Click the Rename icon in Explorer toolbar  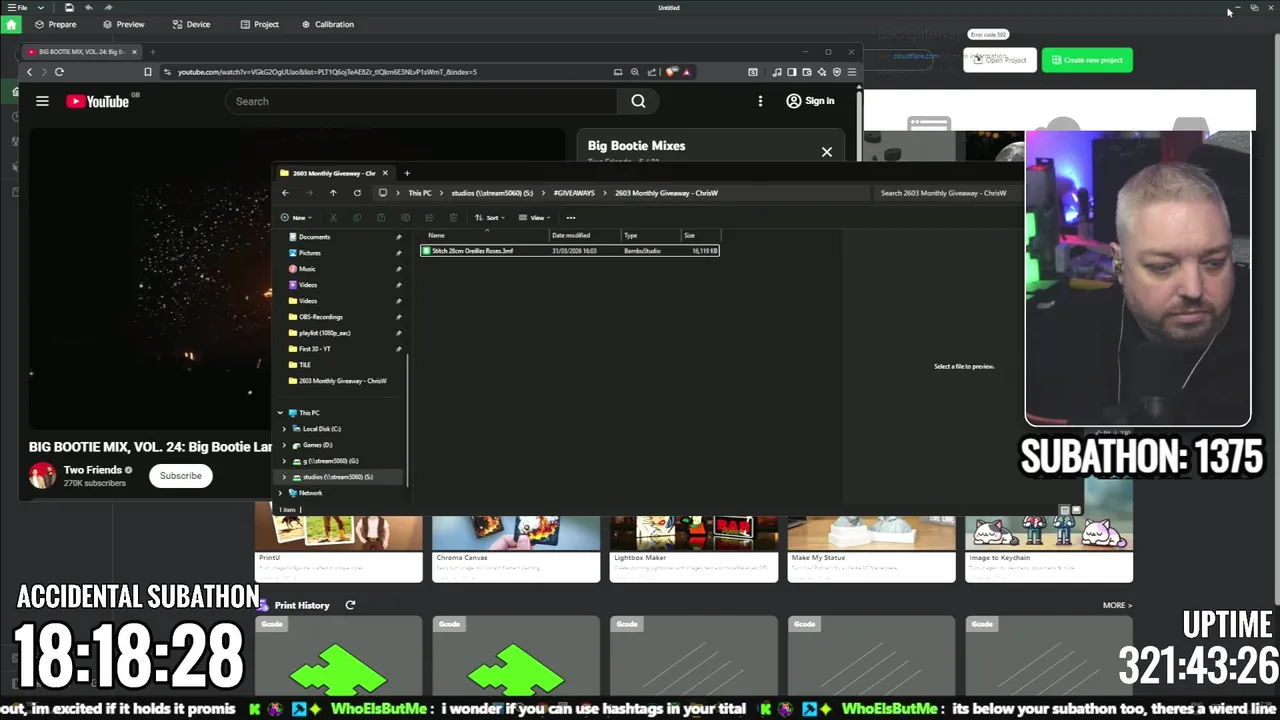(405, 218)
